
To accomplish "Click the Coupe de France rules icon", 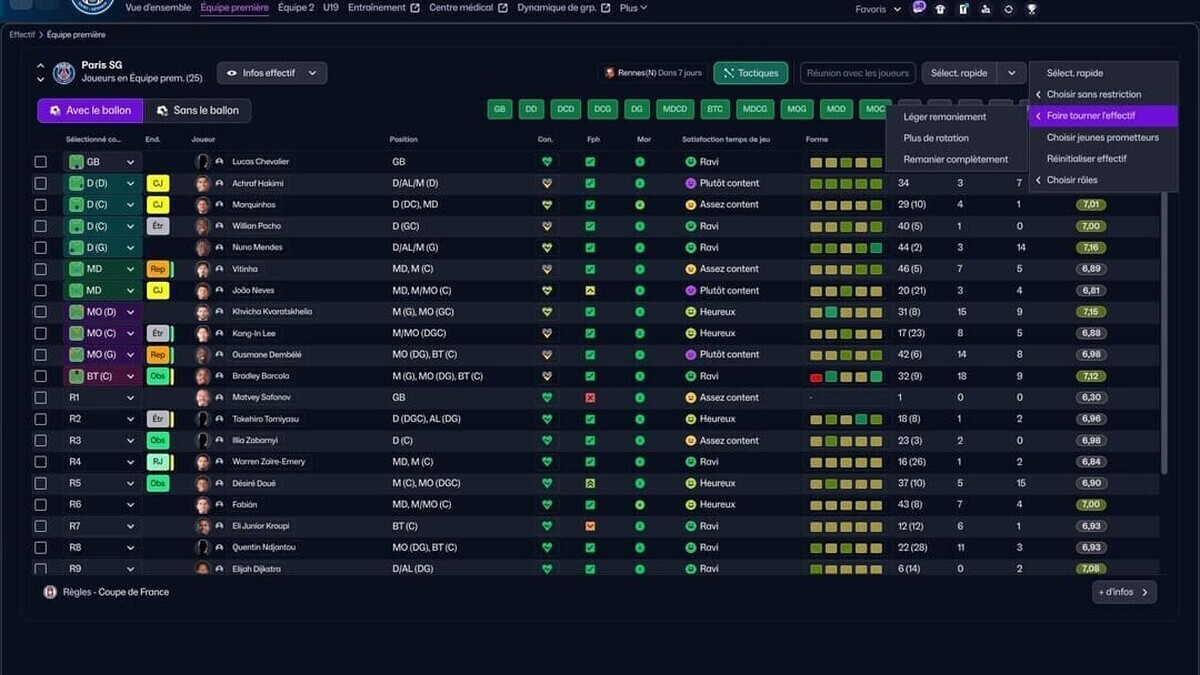I will click(50, 592).
